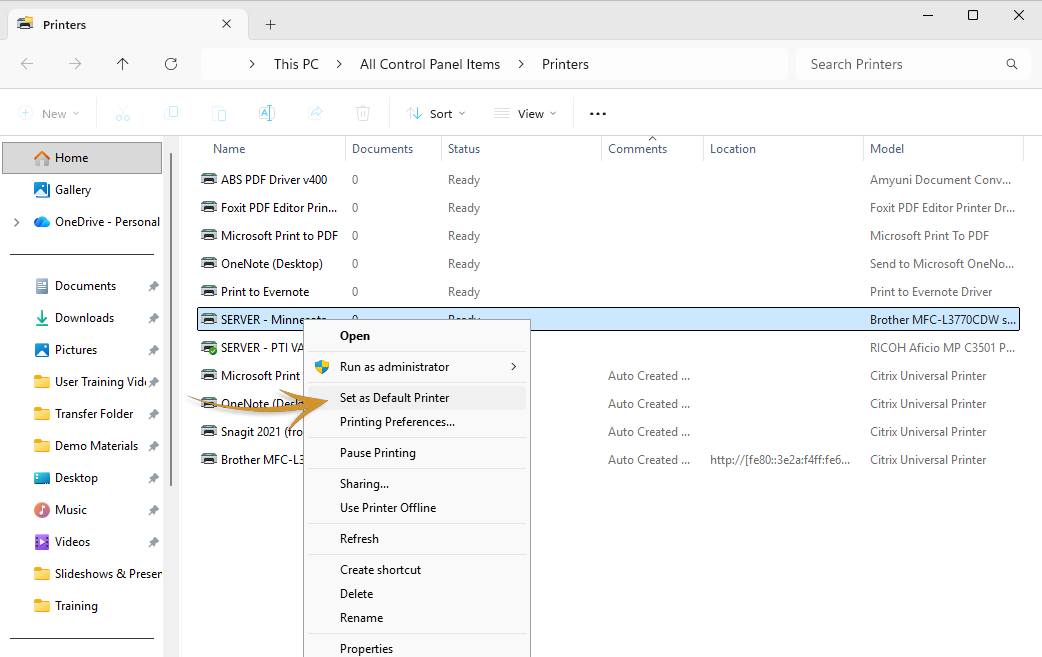
Task: Add a new tab with plus button
Action: 270,25
